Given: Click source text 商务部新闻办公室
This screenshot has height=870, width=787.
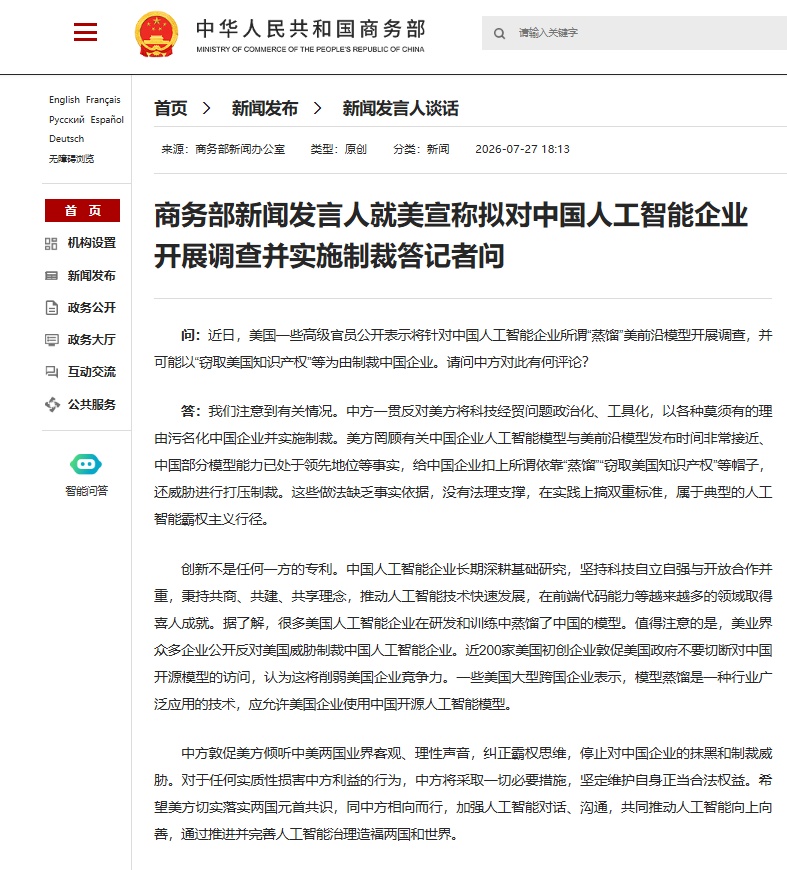Looking at the screenshot, I should pyautogui.click(x=240, y=149).
